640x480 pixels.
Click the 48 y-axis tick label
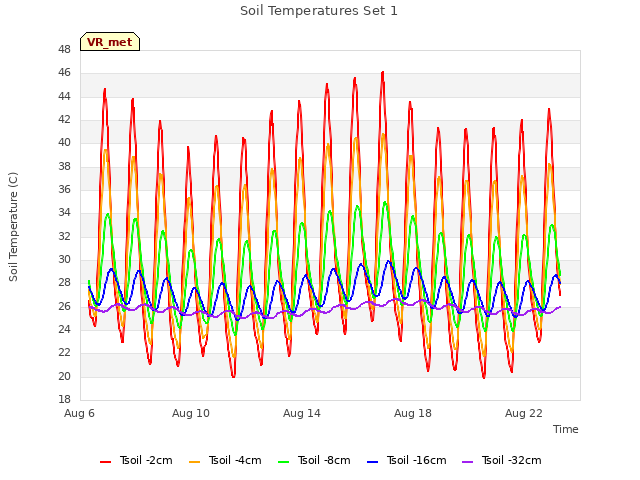pyautogui.click(x=64, y=49)
